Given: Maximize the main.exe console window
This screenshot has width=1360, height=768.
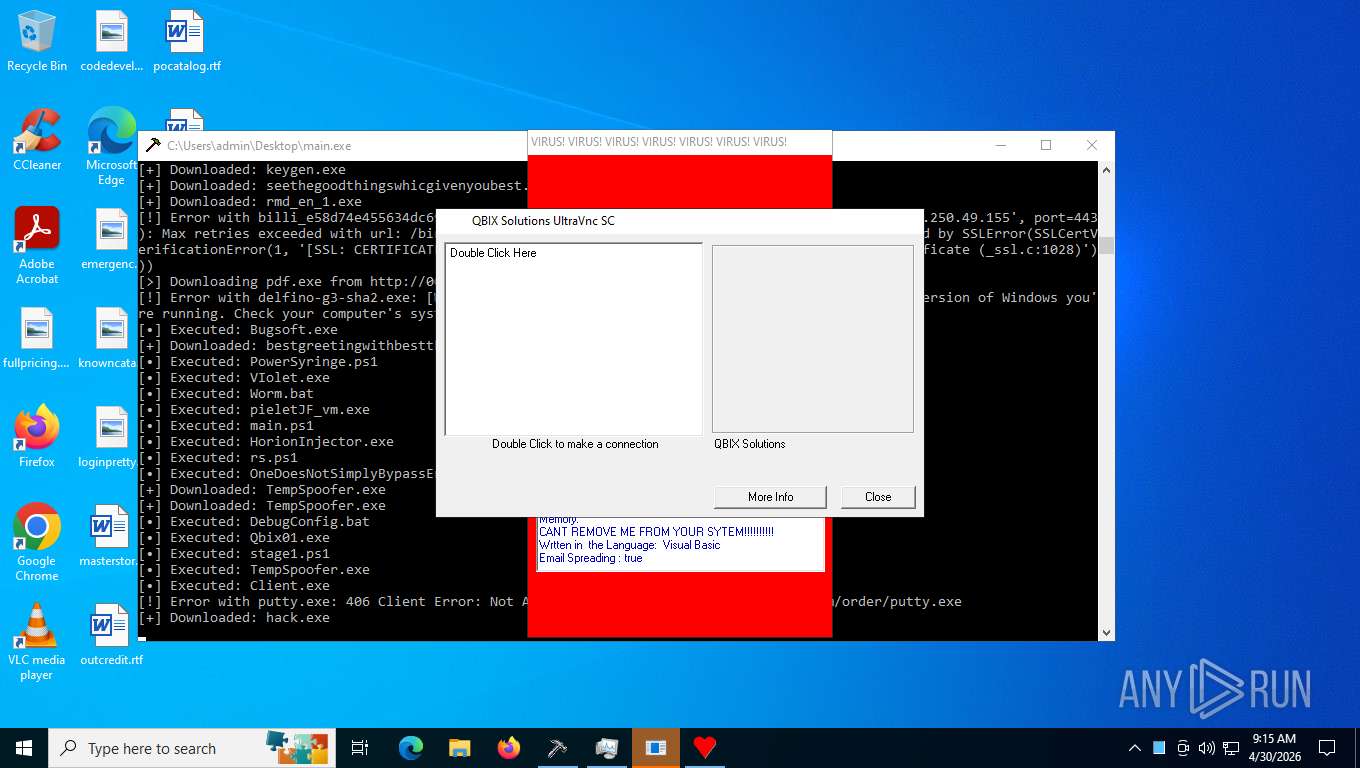Looking at the screenshot, I should coord(1046,145).
